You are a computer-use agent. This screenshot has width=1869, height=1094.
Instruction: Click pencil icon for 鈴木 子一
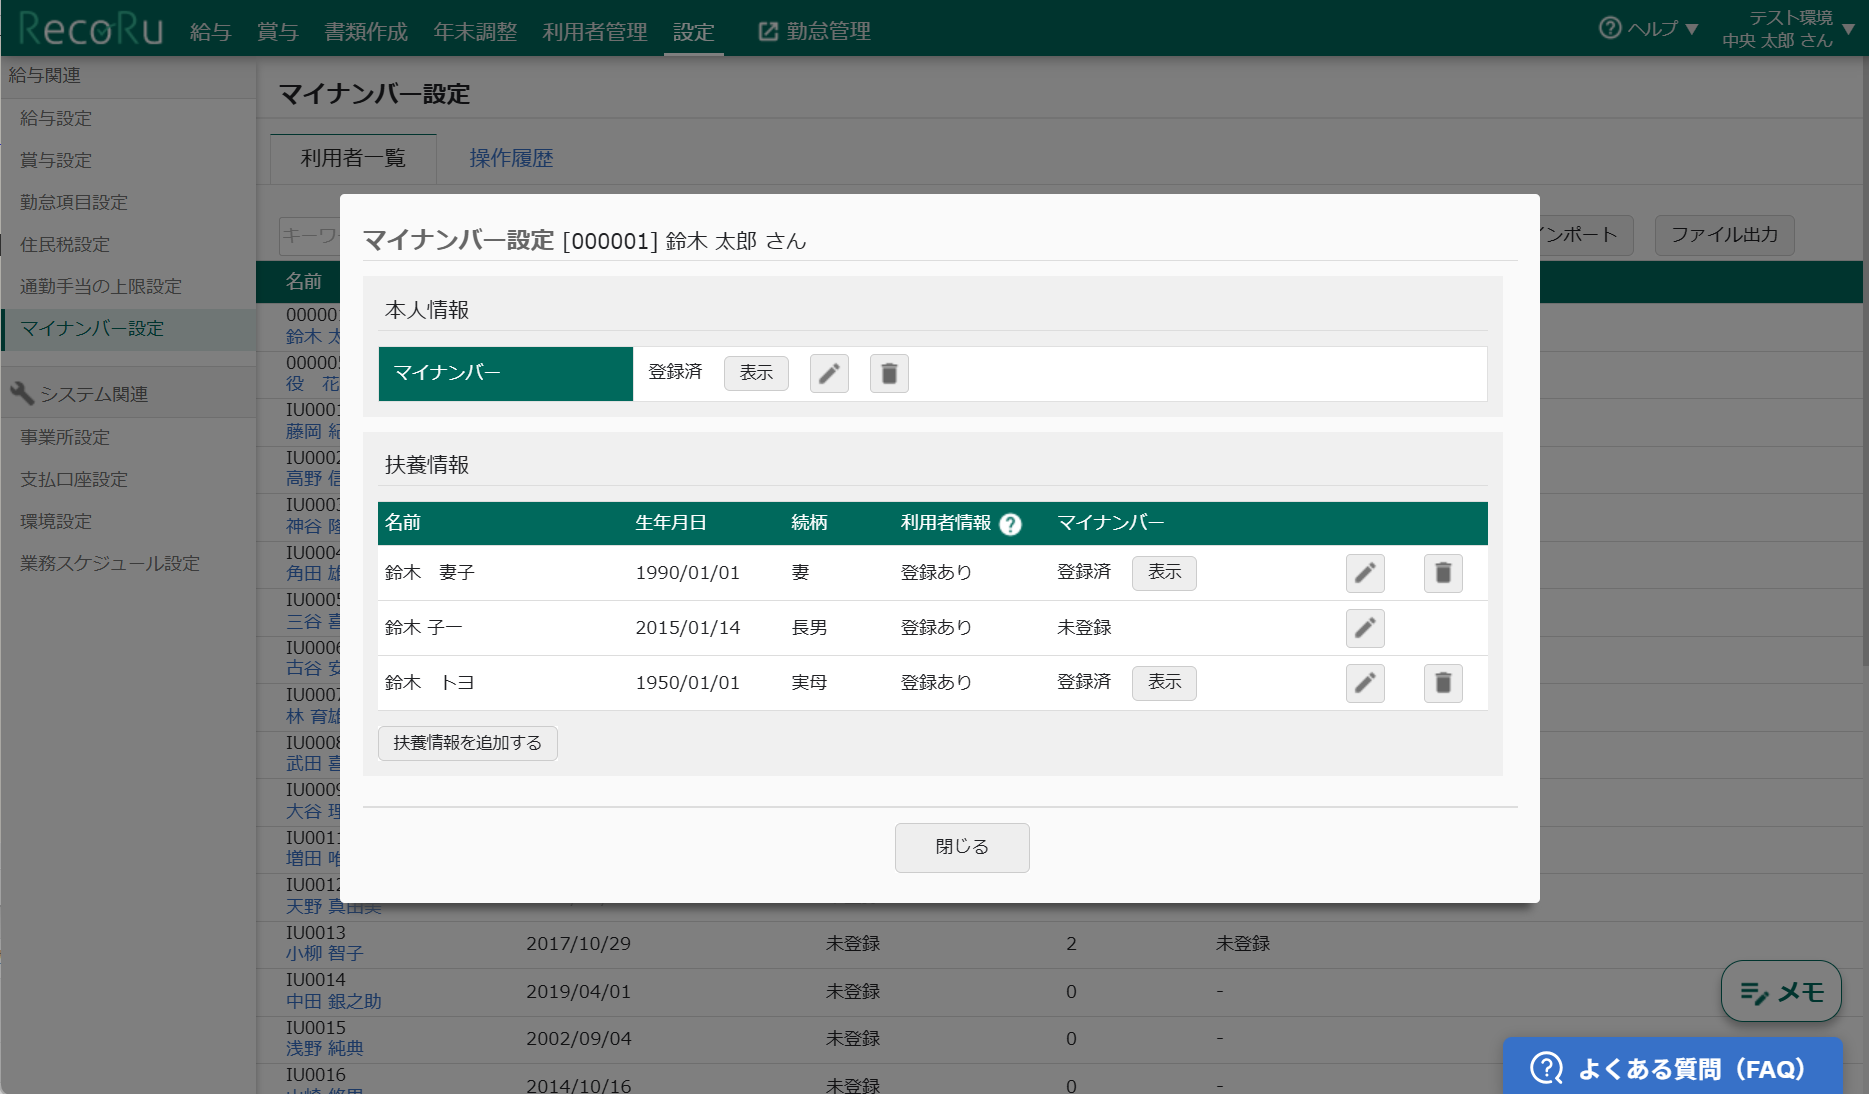pos(1365,628)
